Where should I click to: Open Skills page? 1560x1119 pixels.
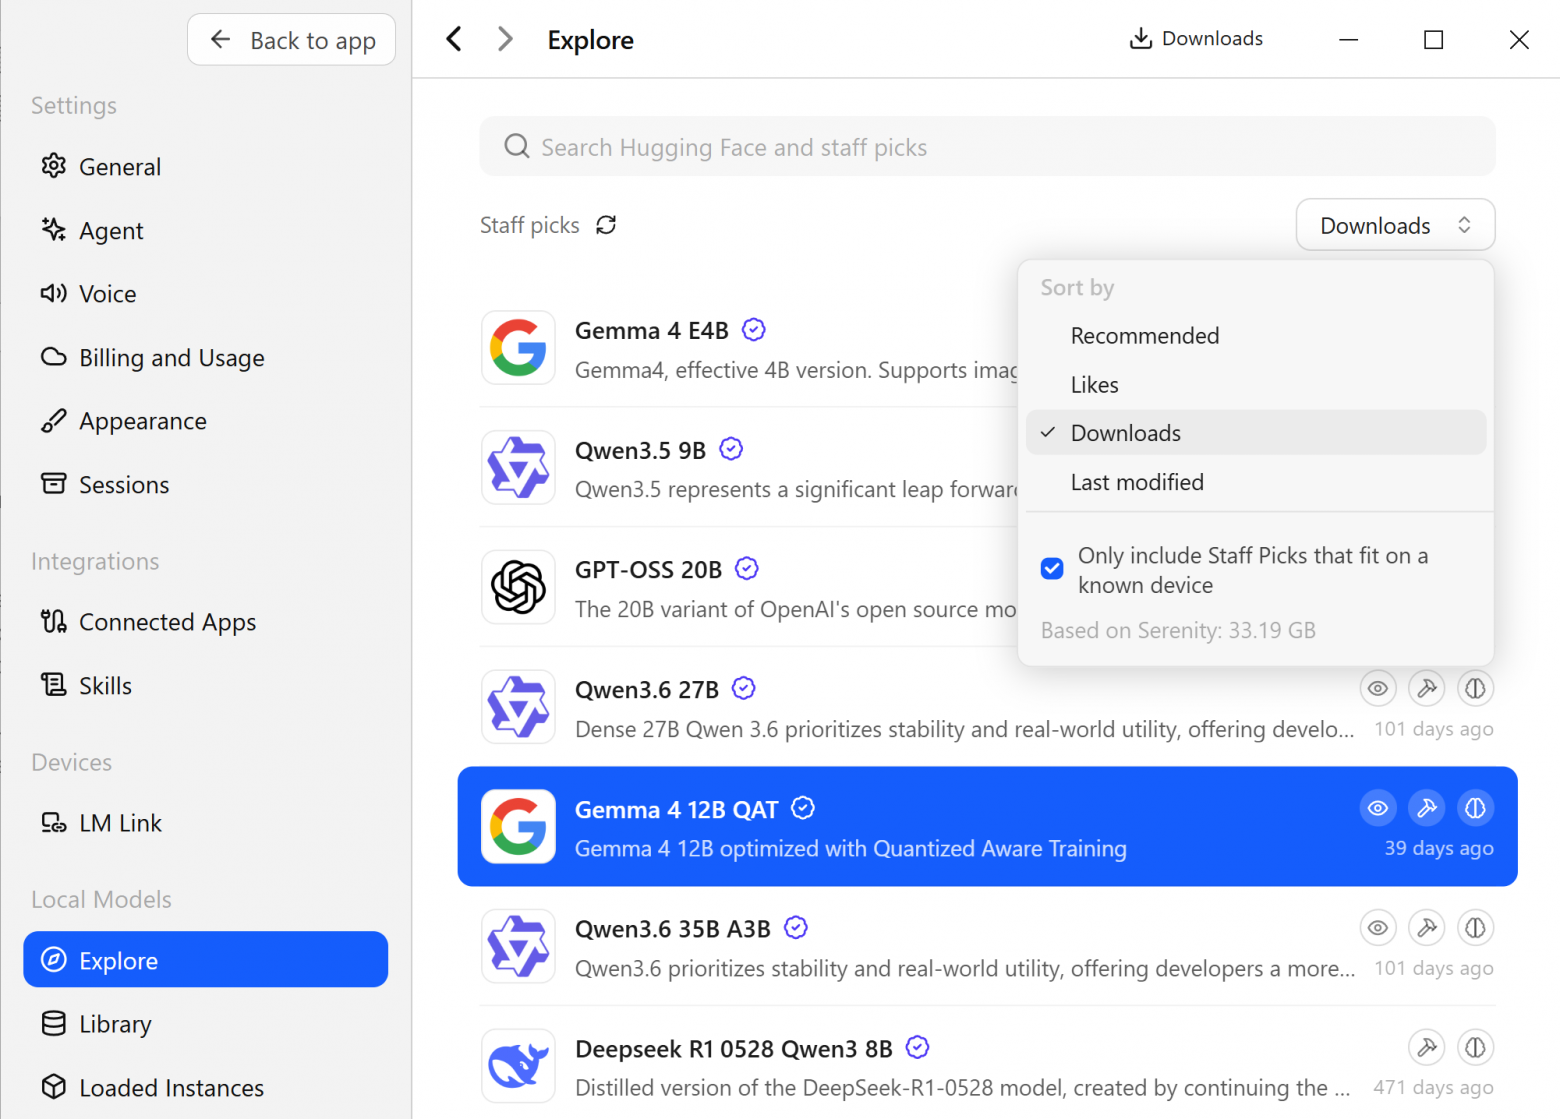[x=206, y=686]
